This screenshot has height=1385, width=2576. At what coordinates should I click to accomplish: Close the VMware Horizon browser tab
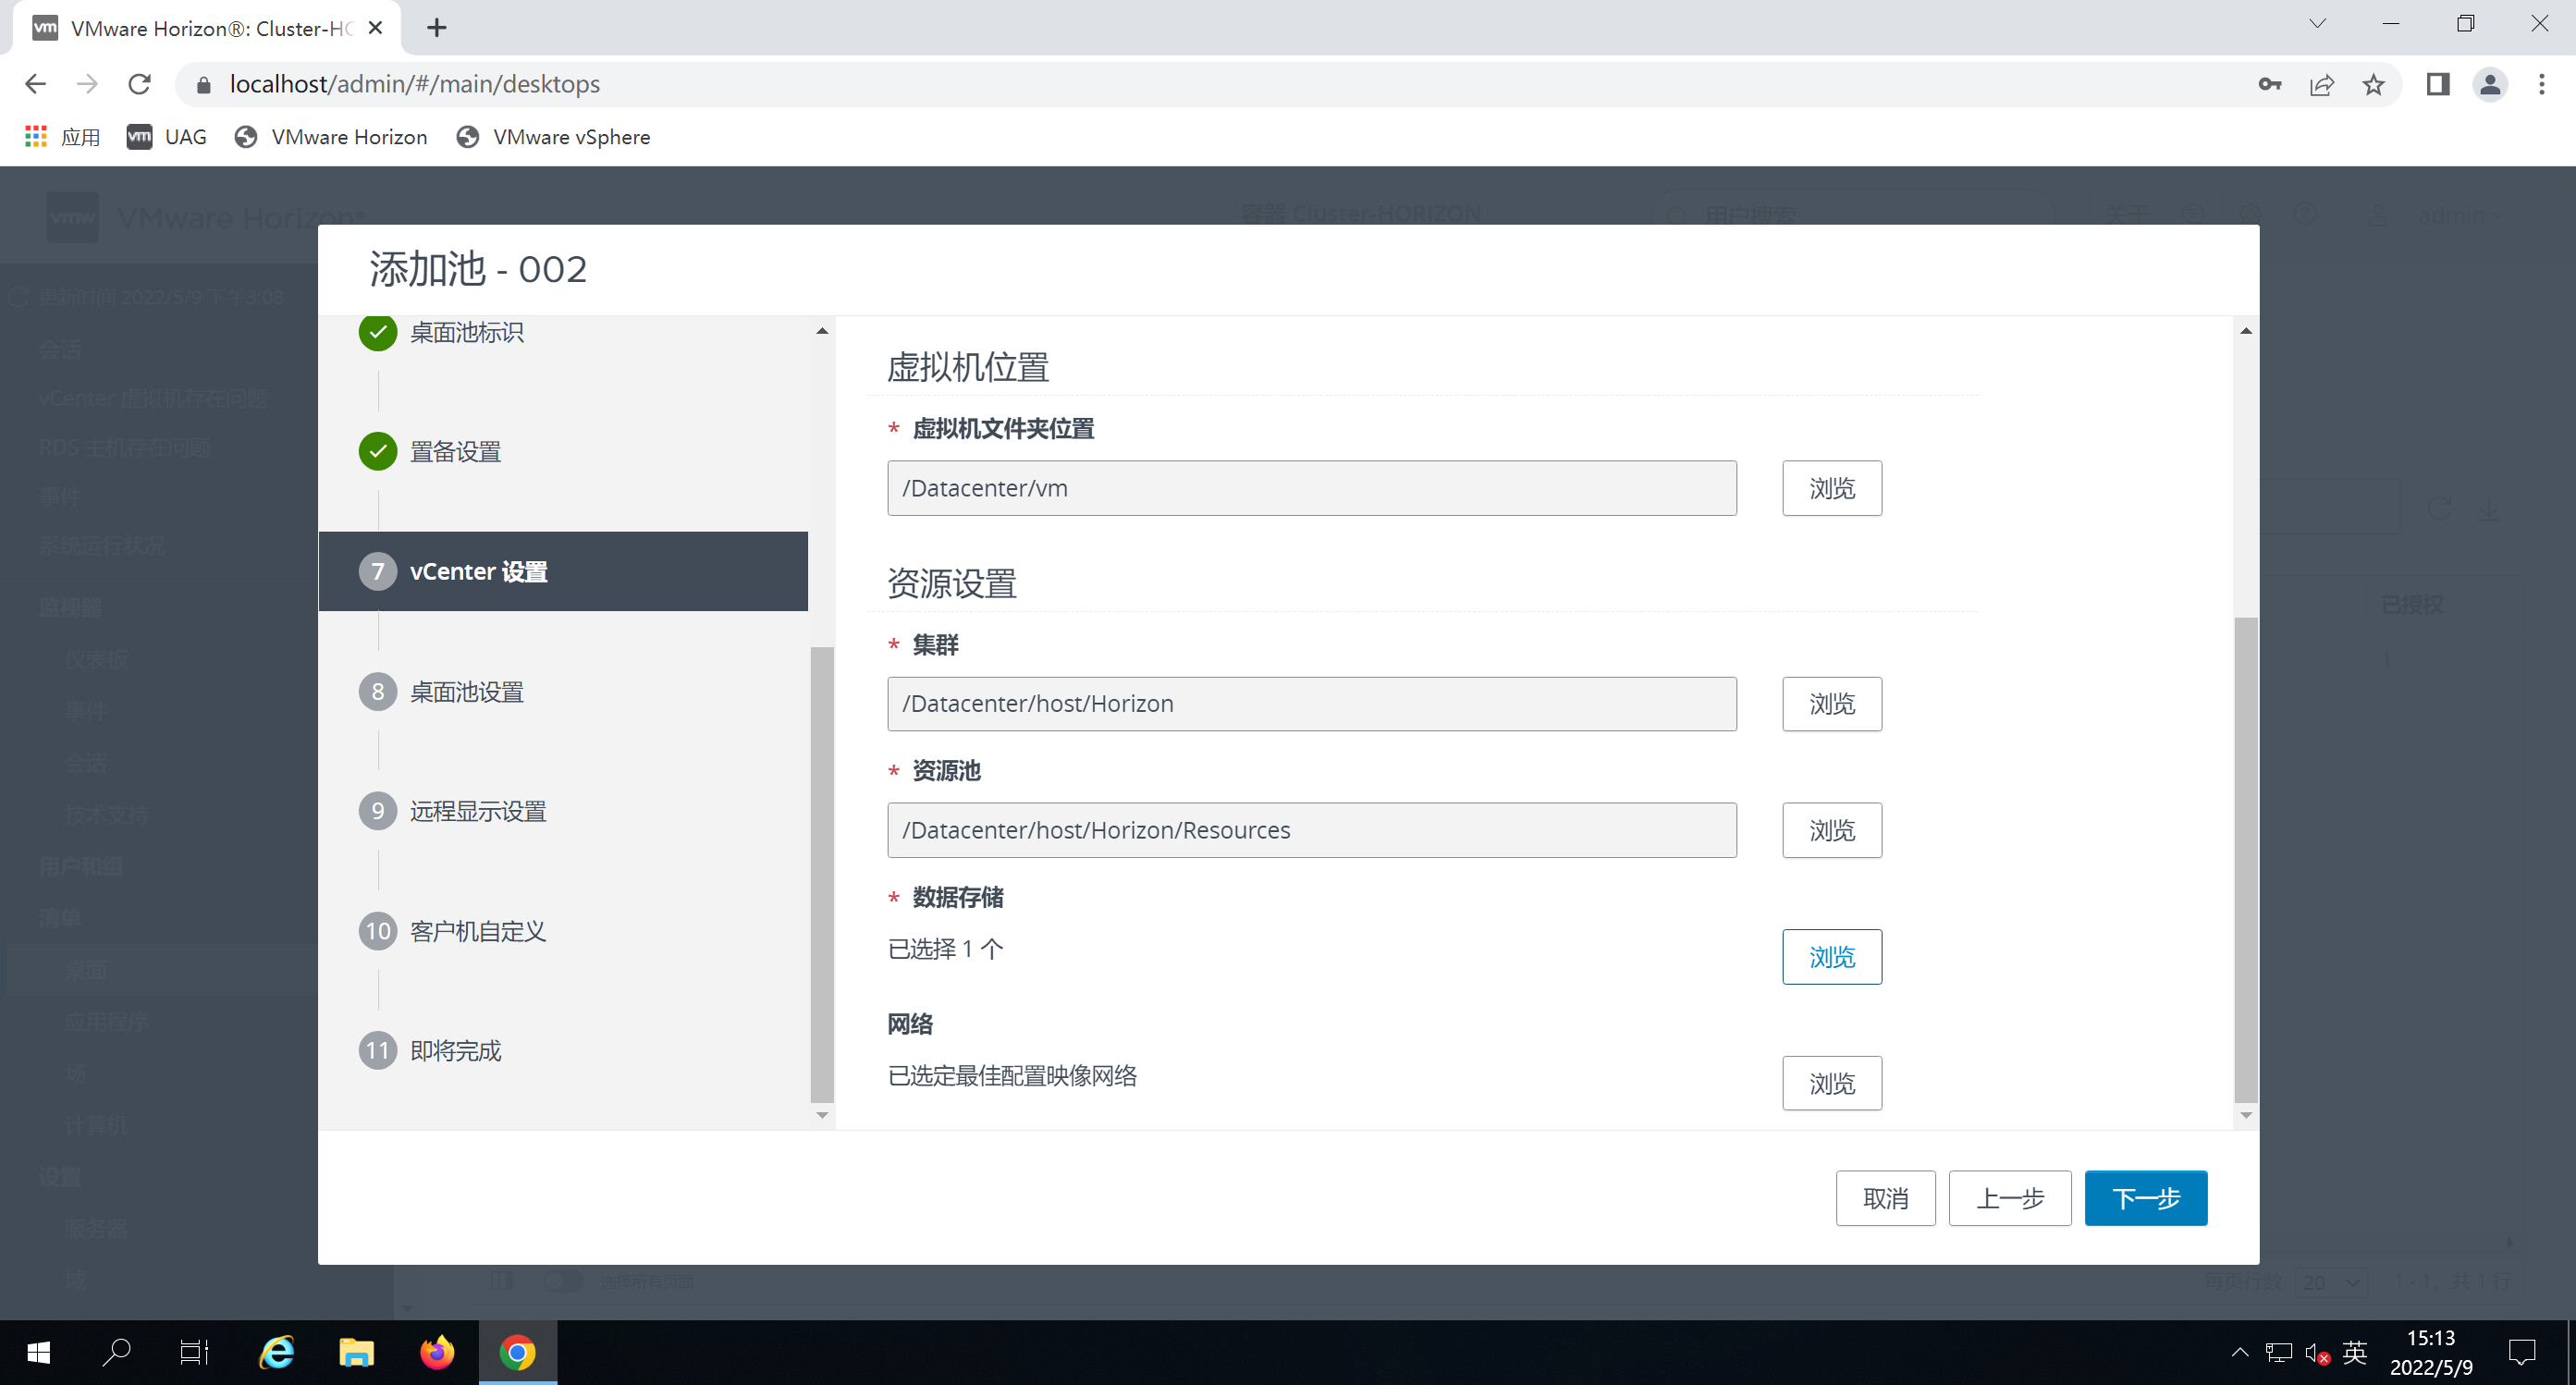pyautogui.click(x=376, y=28)
